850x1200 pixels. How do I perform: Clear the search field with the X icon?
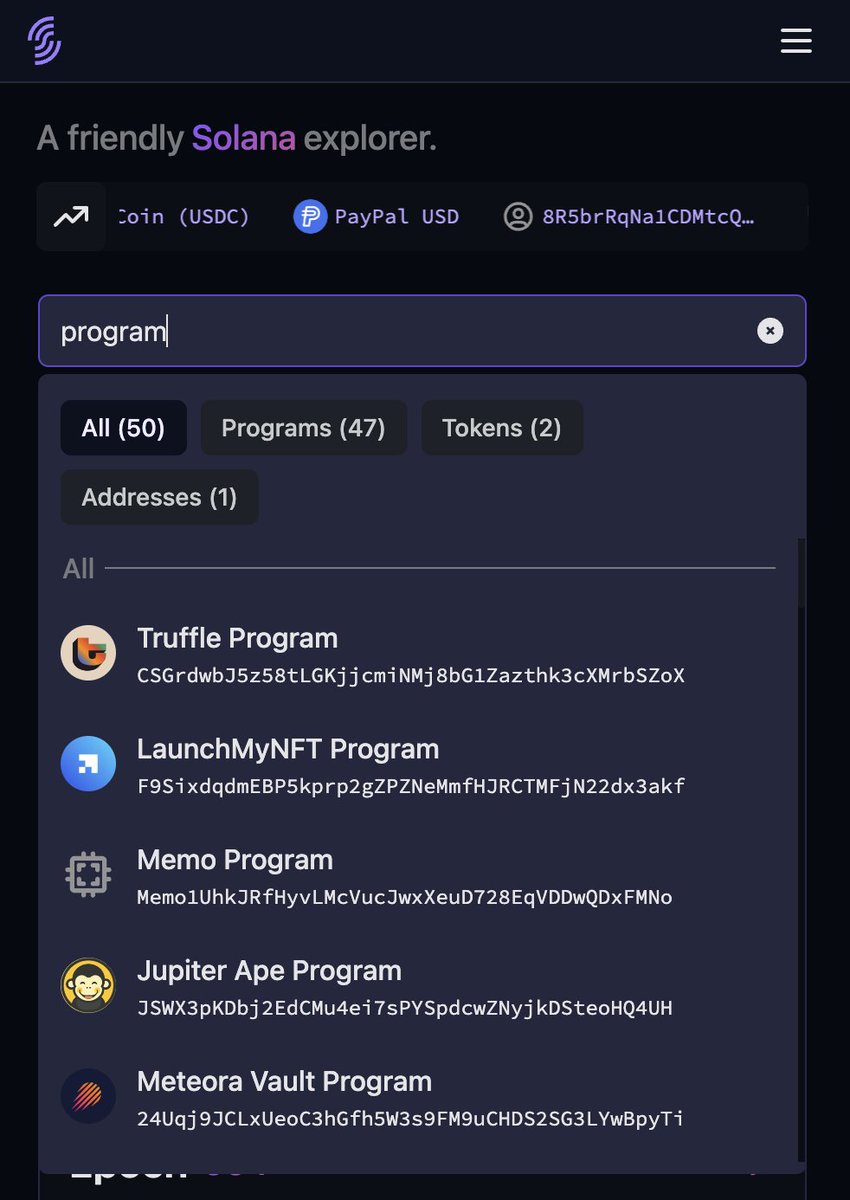tap(770, 331)
